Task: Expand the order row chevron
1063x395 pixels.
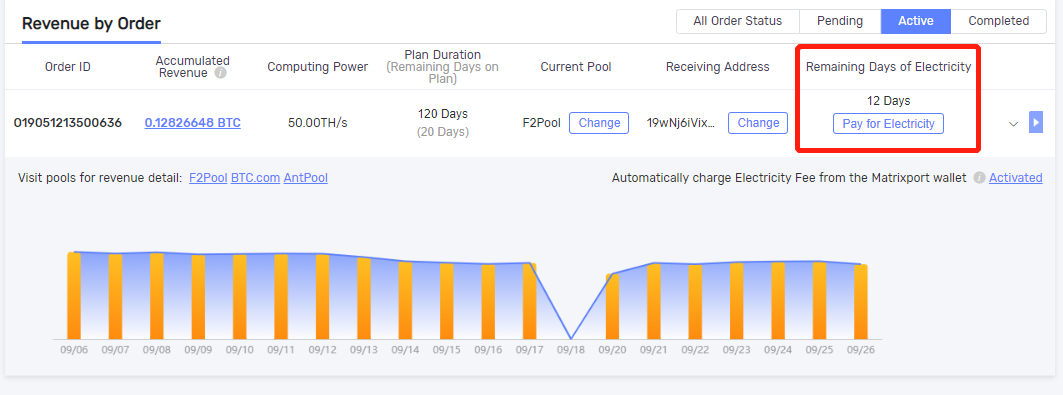Action: (x=1014, y=123)
